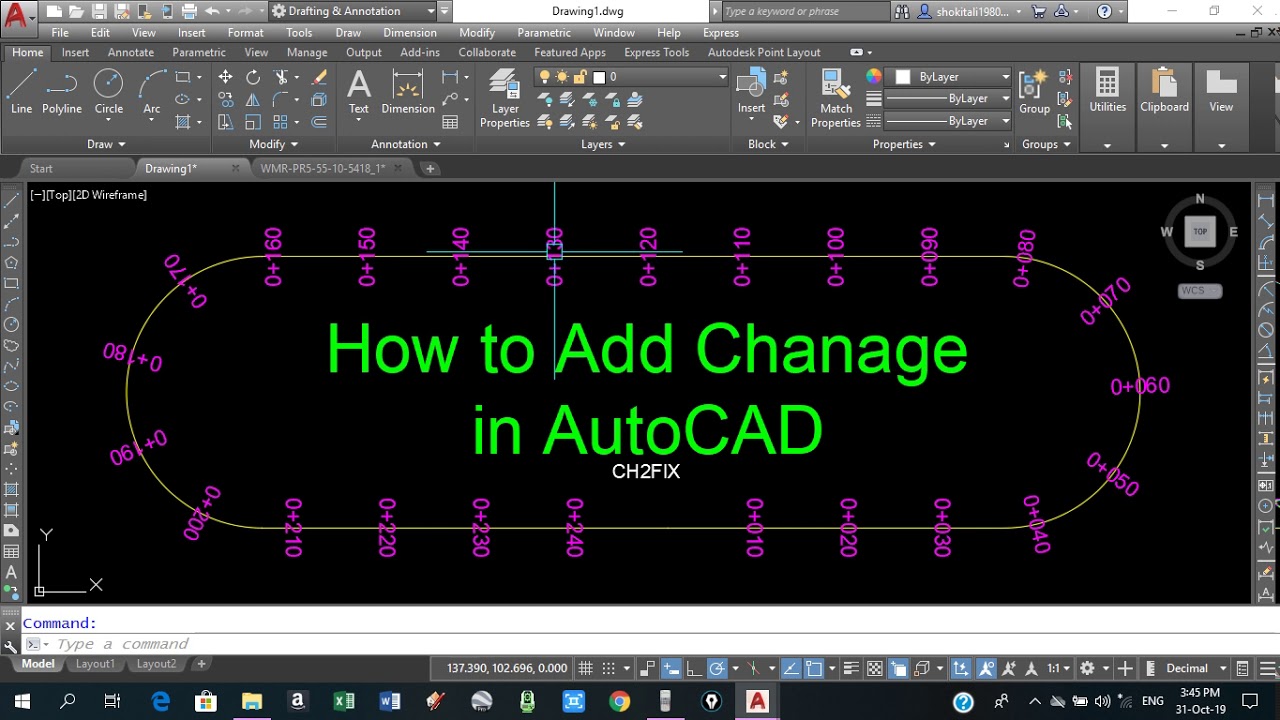Select the Mirror tool
1280x720 pixels.
(x=253, y=100)
